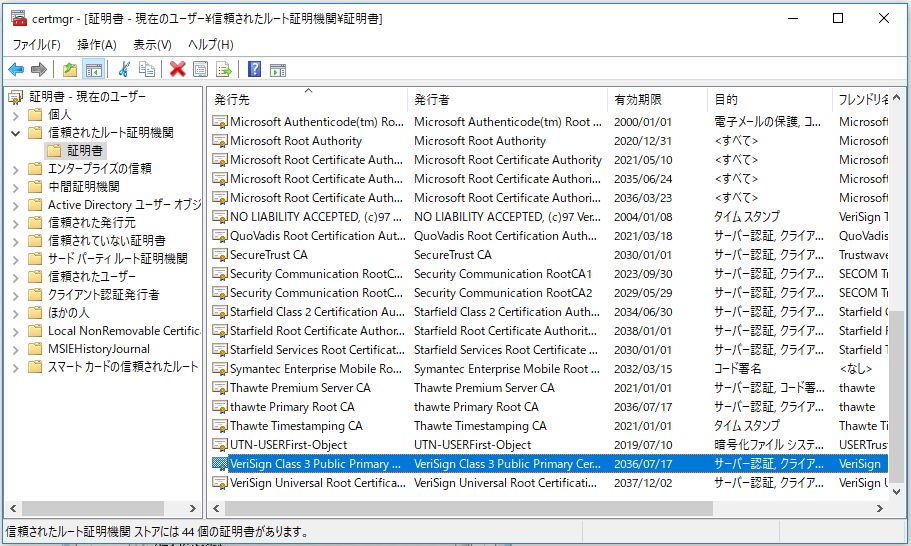Viewport: 911px width, 546px height.
Task: Select Local NonRemovable Certificates tree item
Action: [x=124, y=331]
